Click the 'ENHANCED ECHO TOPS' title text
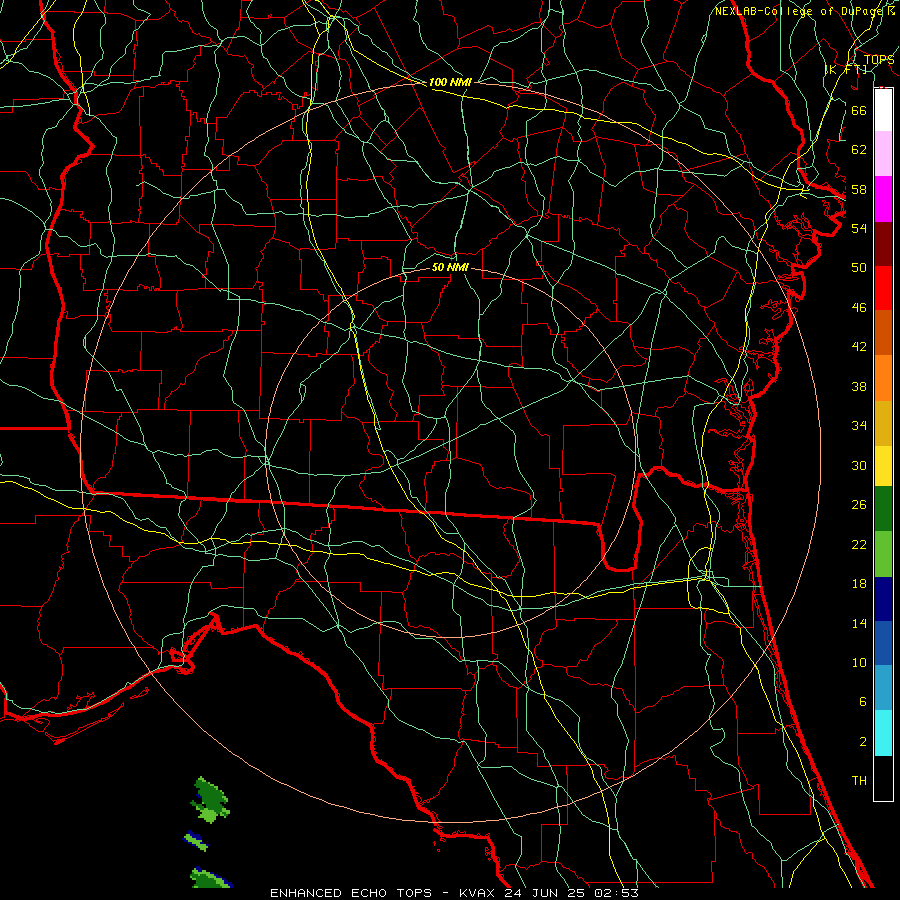 pyautogui.click(x=351, y=893)
